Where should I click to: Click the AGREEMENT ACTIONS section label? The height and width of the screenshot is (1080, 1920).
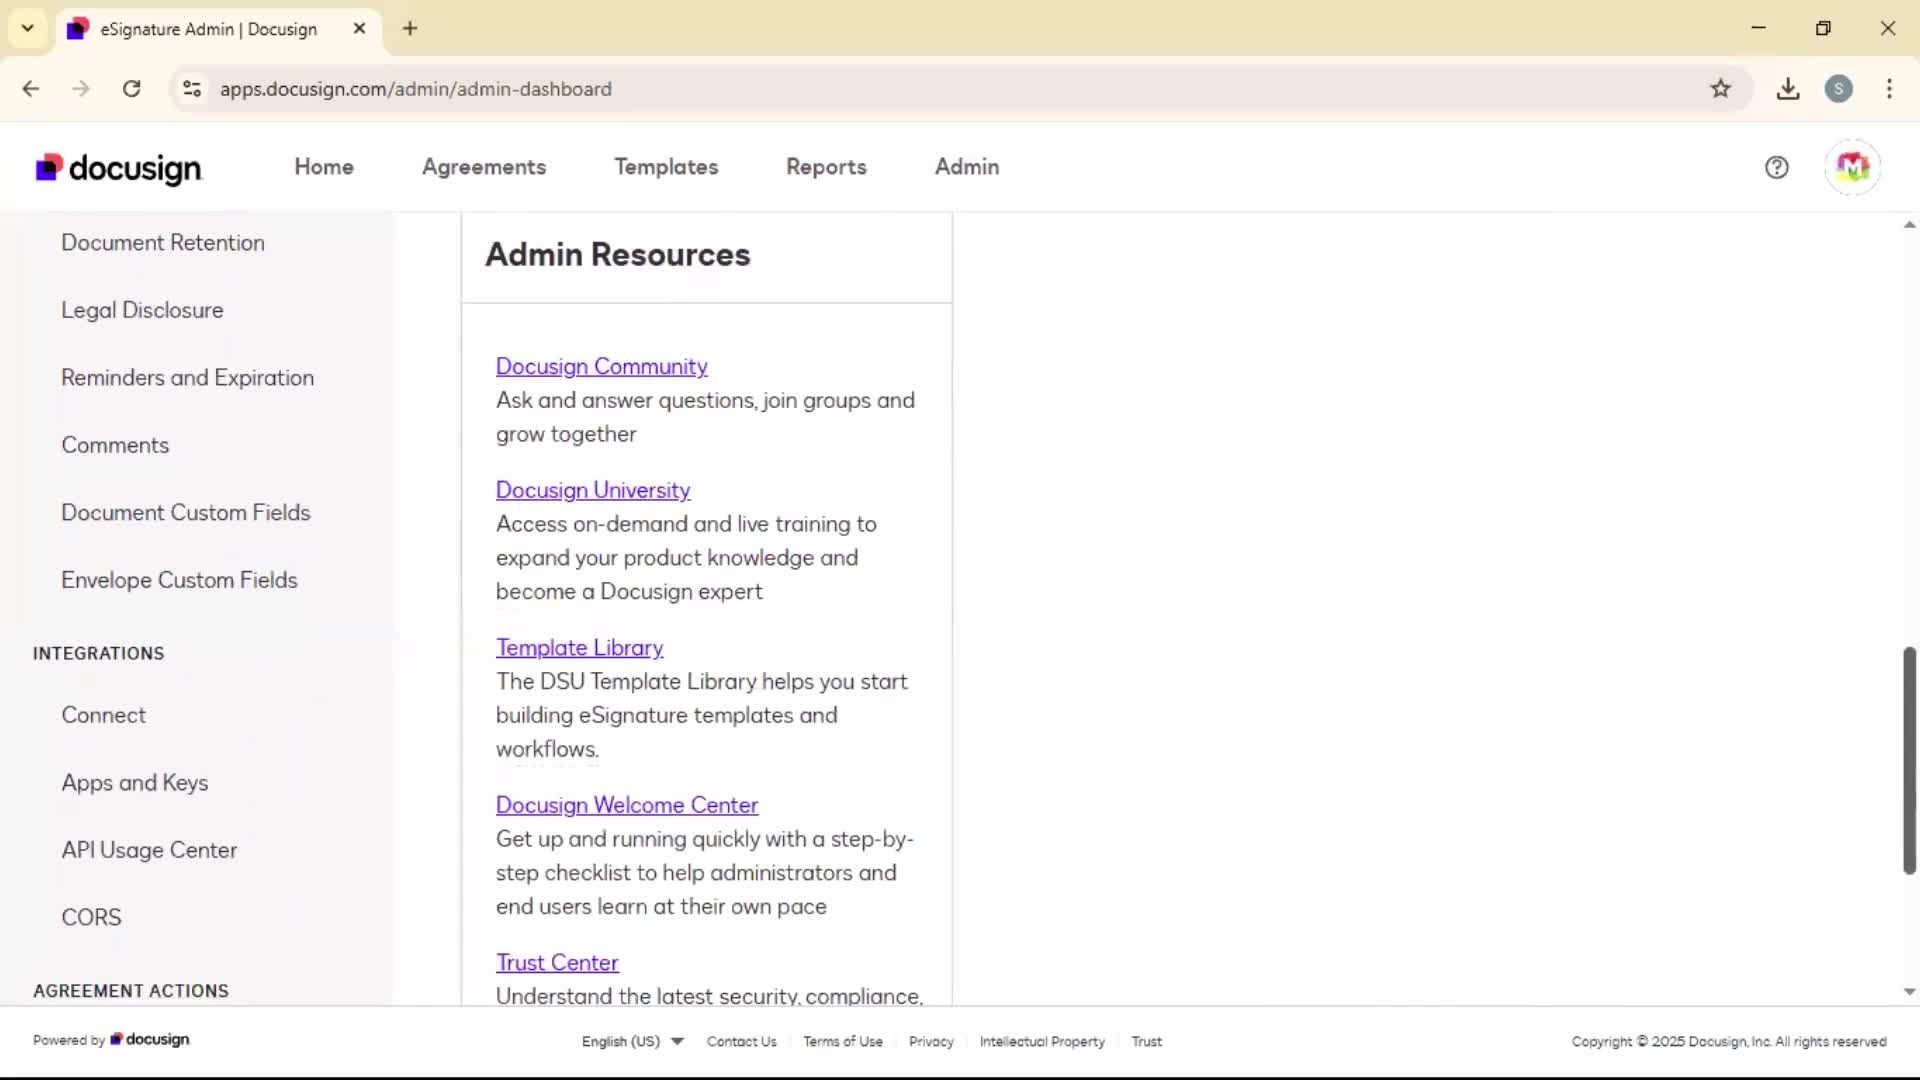pyautogui.click(x=131, y=991)
